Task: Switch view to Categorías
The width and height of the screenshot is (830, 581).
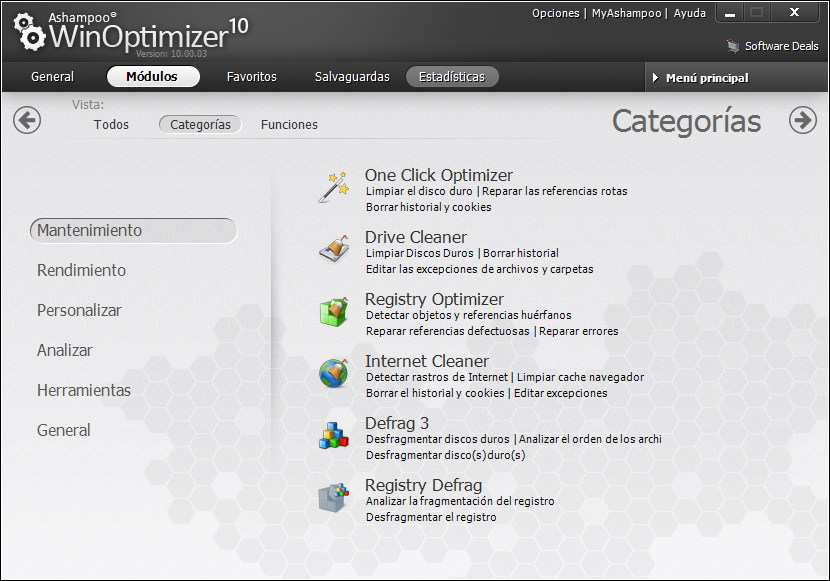Action: pyautogui.click(x=200, y=125)
